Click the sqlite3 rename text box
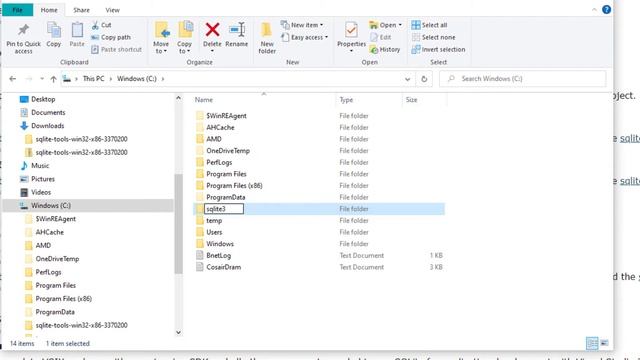The height and width of the screenshot is (360, 640). point(224,209)
